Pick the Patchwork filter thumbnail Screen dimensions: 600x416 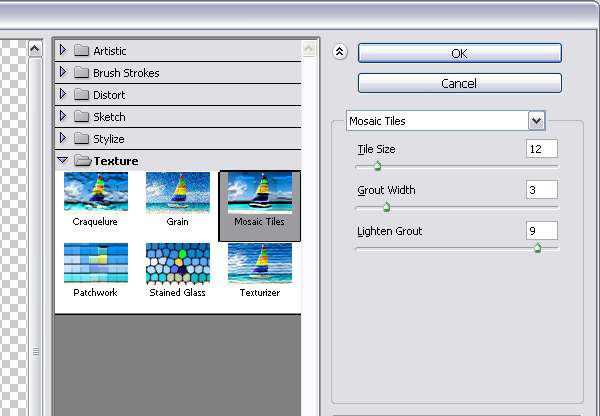96,263
